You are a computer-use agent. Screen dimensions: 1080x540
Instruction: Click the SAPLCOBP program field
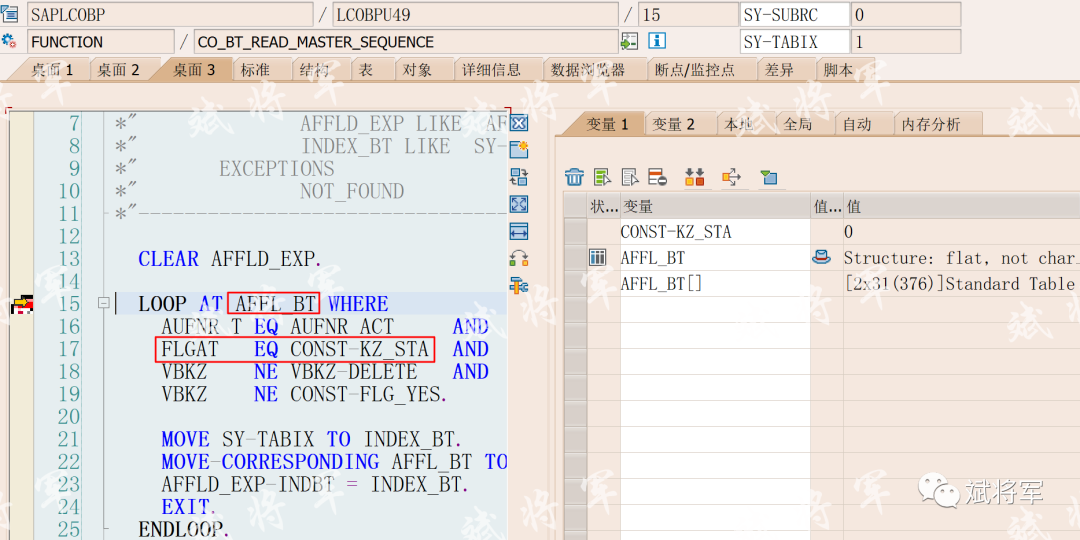tap(169, 14)
